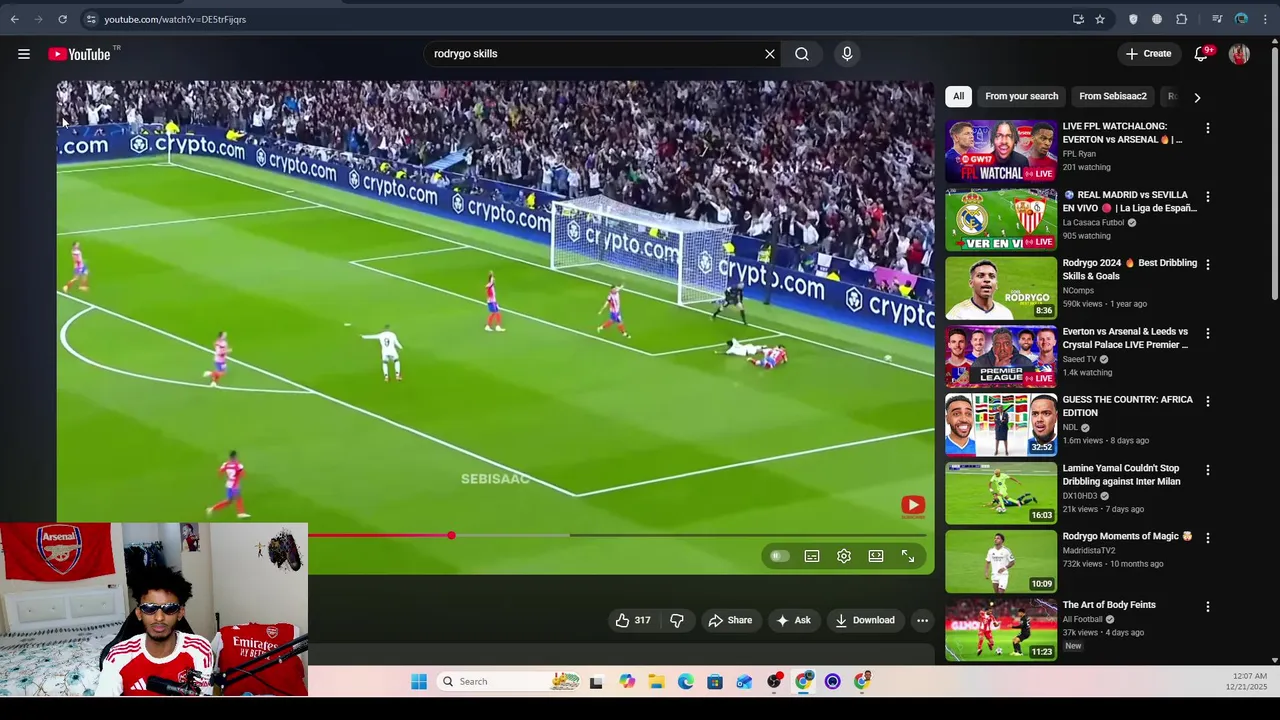The width and height of the screenshot is (1280, 720).
Task: Share the video
Action: [x=730, y=620]
